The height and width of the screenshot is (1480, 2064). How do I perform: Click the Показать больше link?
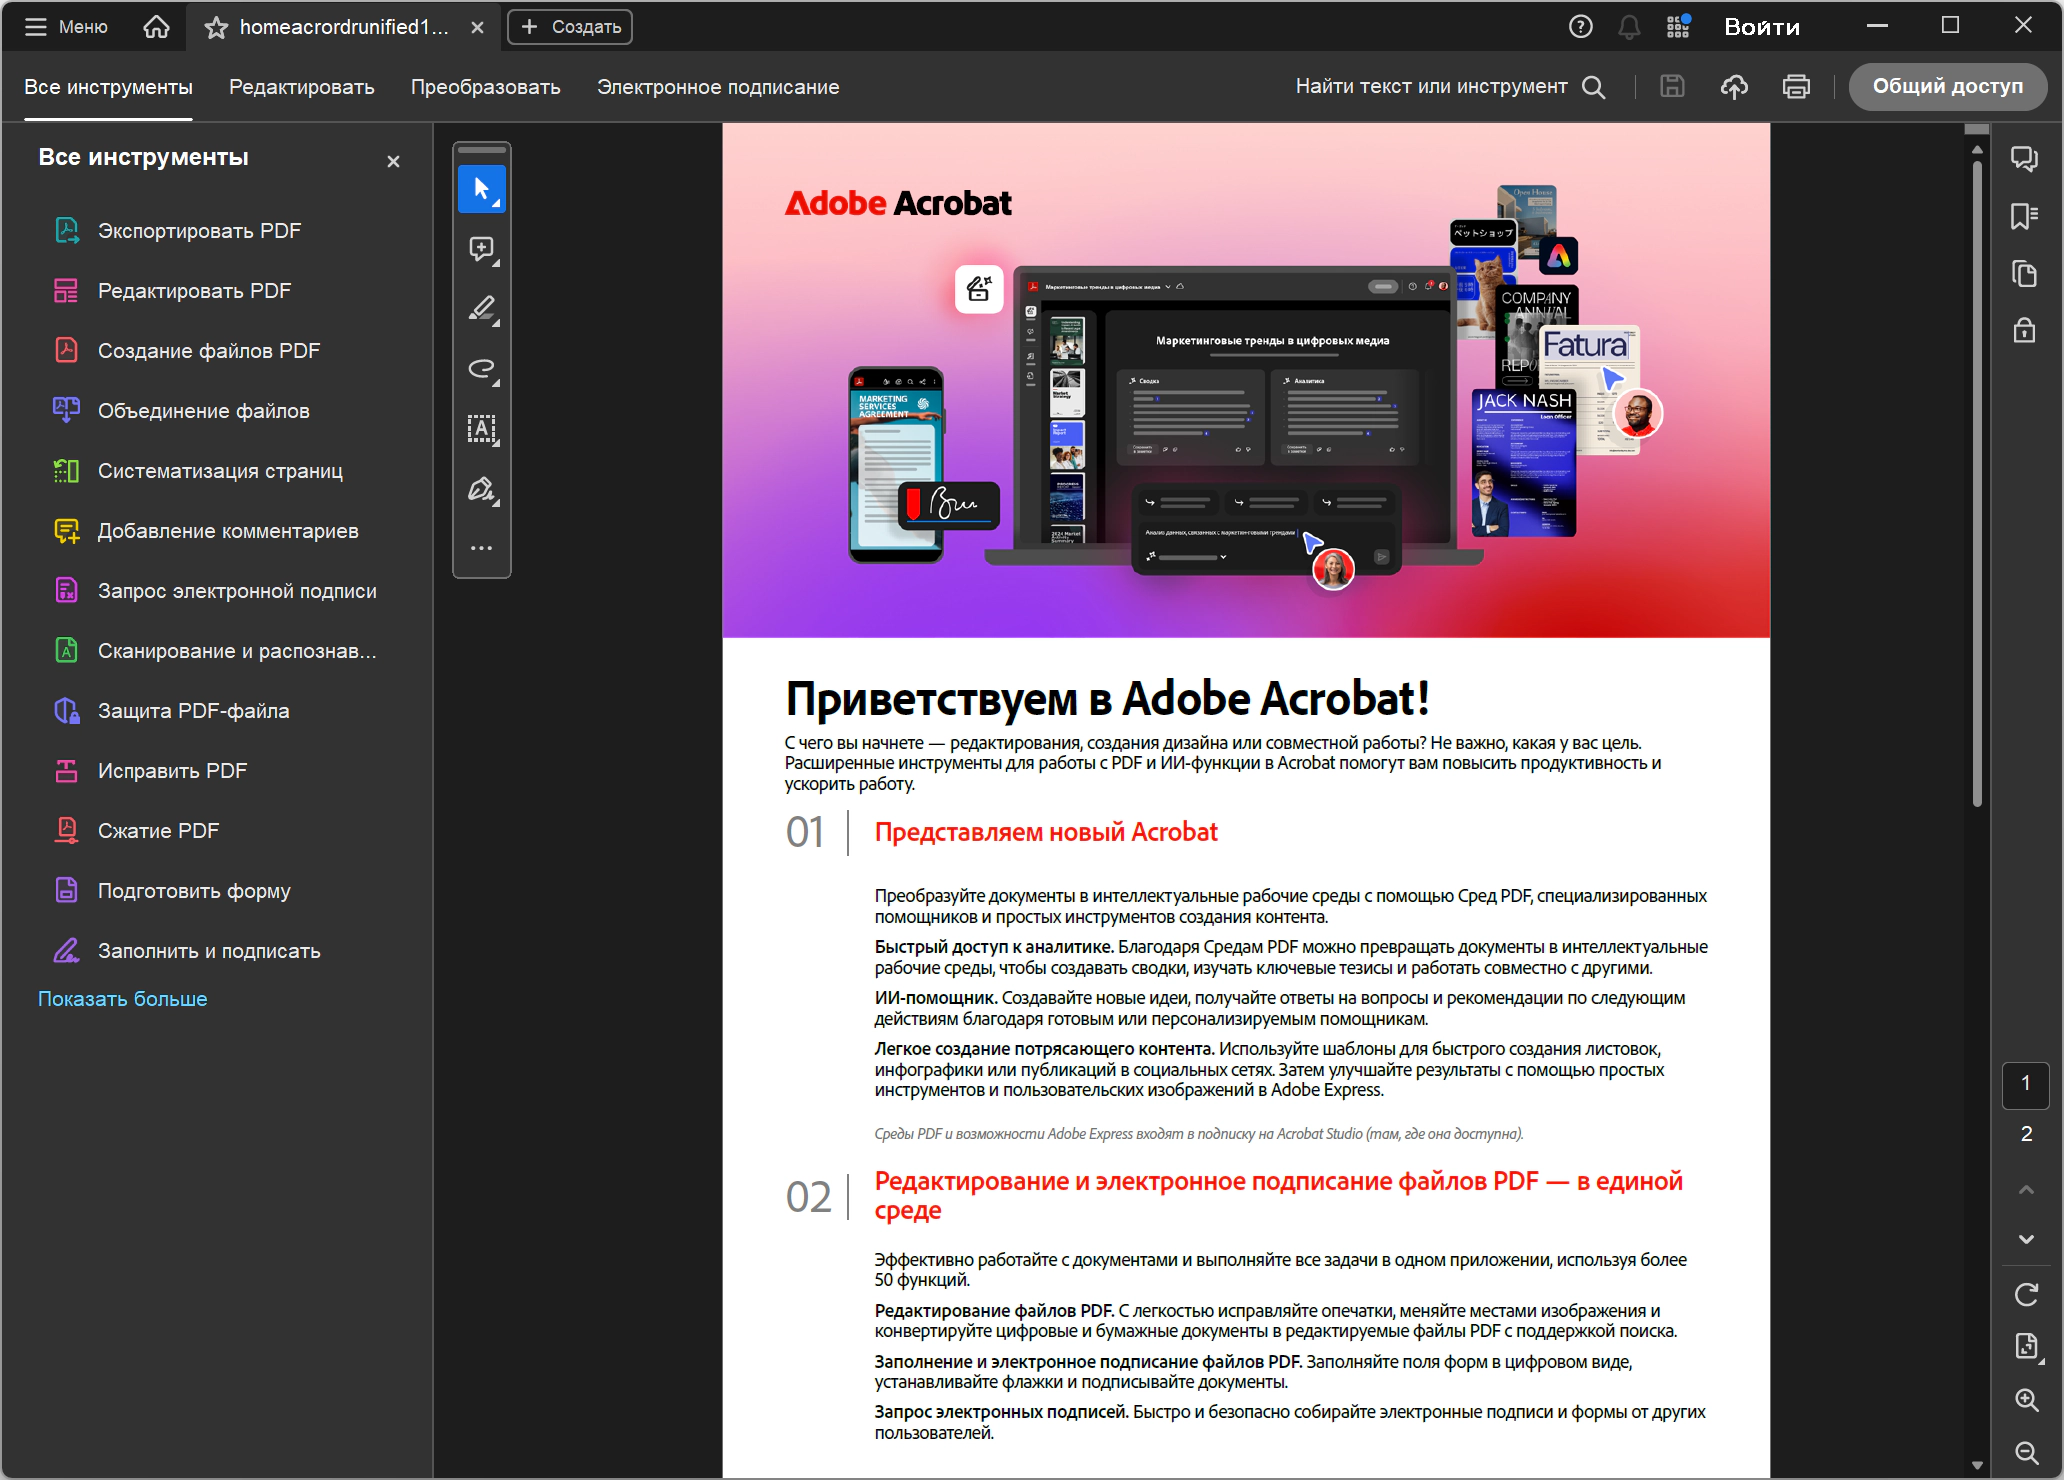tap(122, 999)
